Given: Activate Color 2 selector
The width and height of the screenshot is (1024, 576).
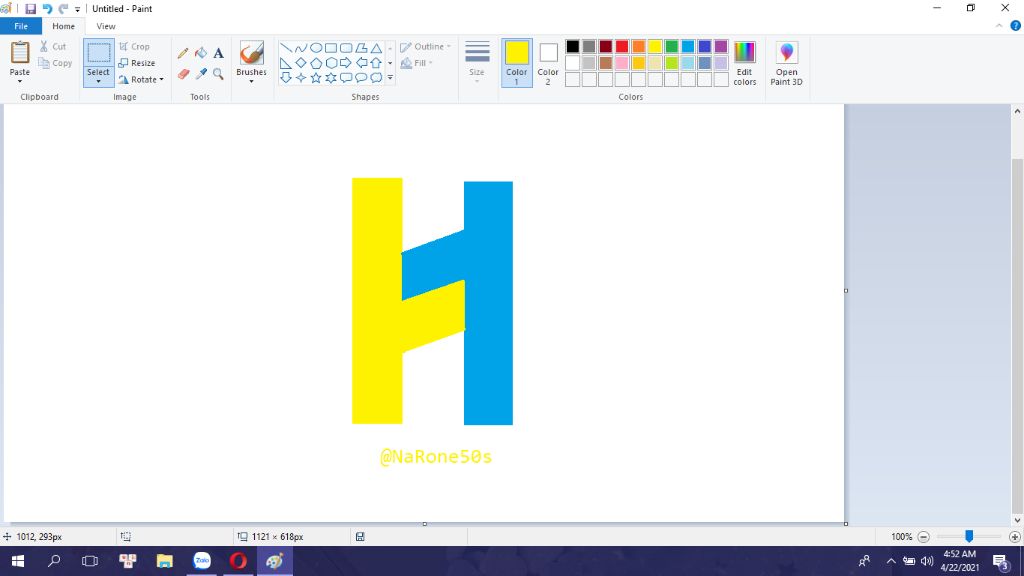Looking at the screenshot, I should [548, 63].
